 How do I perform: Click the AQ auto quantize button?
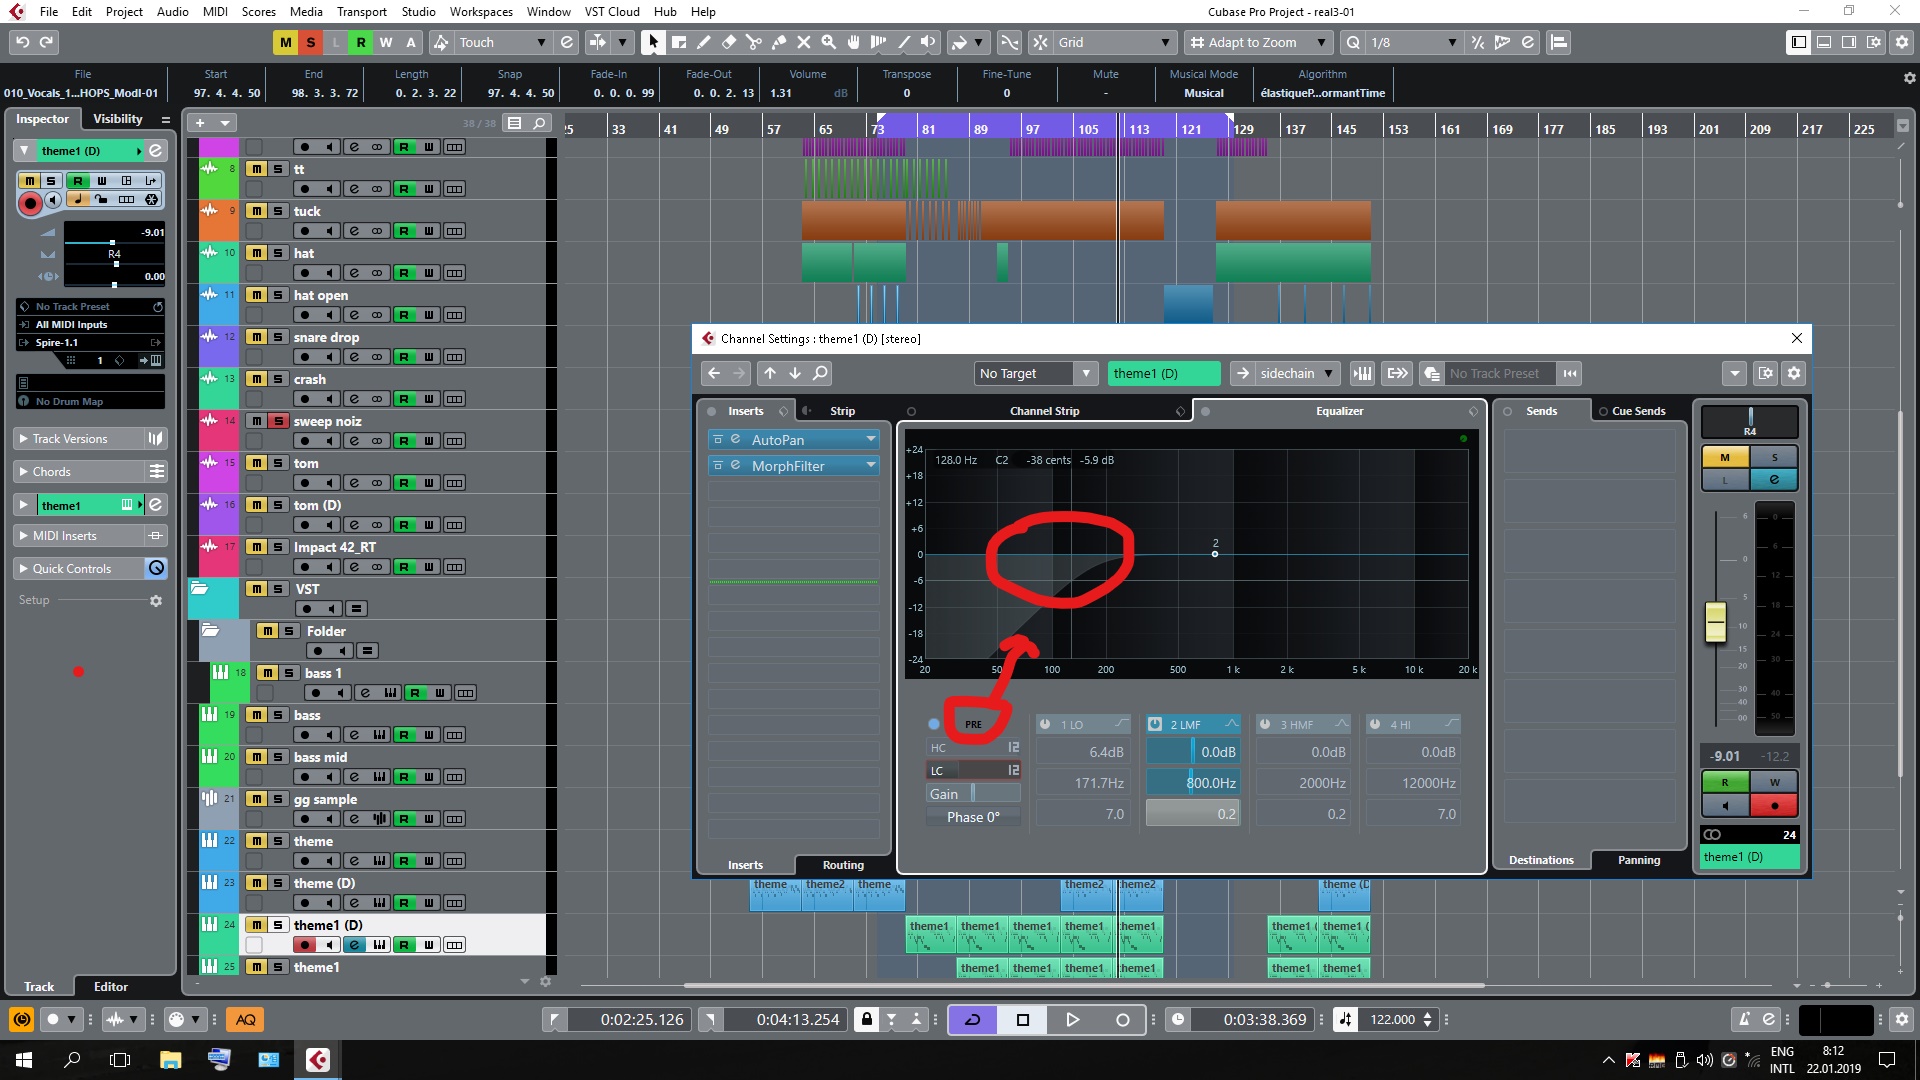(245, 1019)
